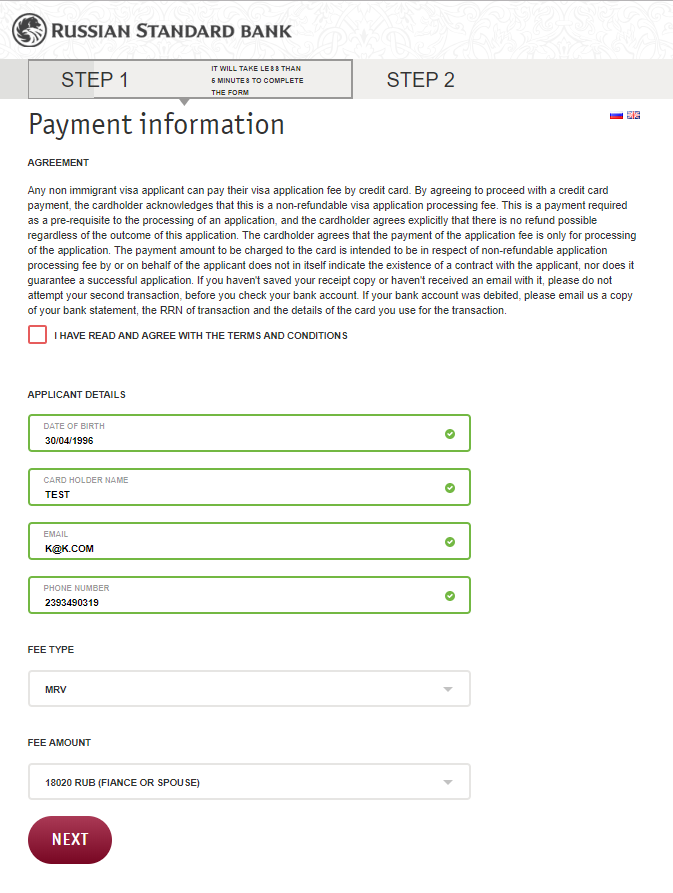Focus the Date of Birth input field
This screenshot has width=673, height=893.
click(249, 433)
